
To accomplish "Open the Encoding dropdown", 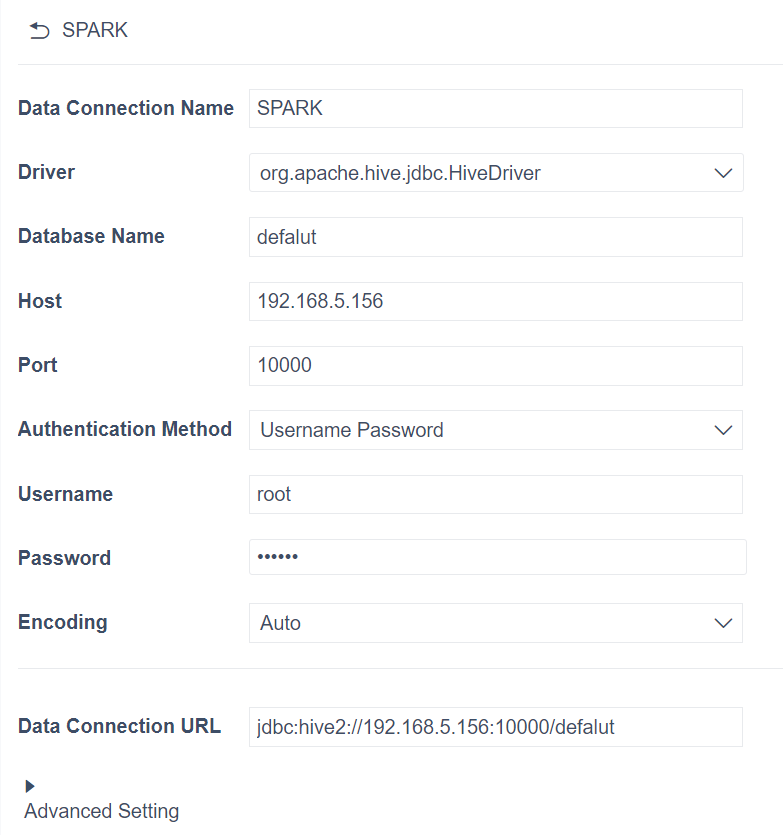I will [x=495, y=622].
